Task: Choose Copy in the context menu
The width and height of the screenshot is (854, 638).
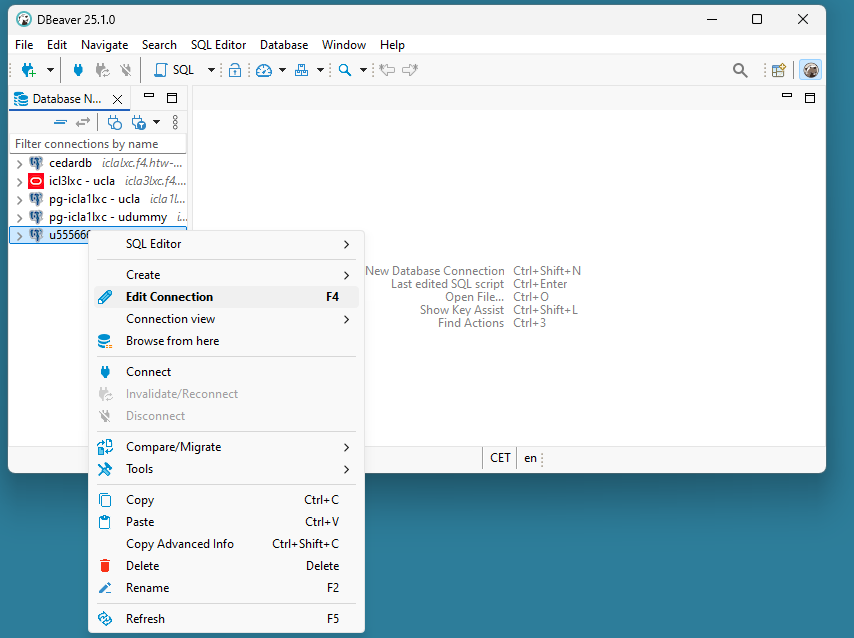Action: pyautogui.click(x=226, y=500)
